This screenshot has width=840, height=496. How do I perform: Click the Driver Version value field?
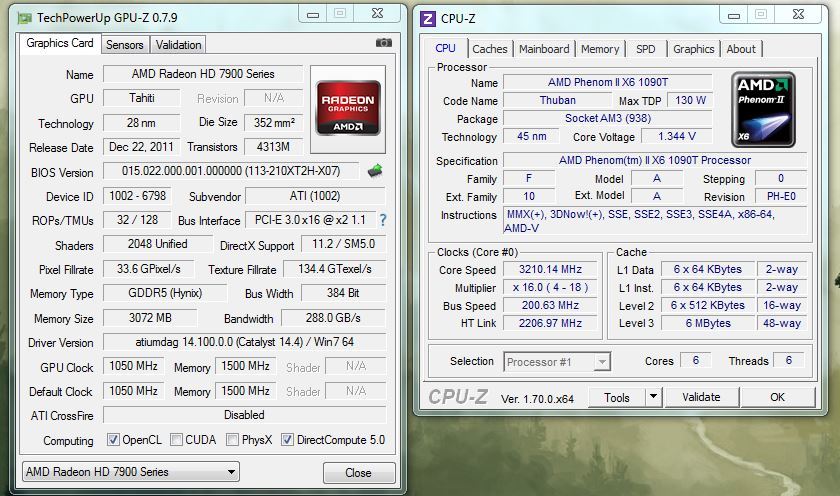pyautogui.click(x=244, y=342)
